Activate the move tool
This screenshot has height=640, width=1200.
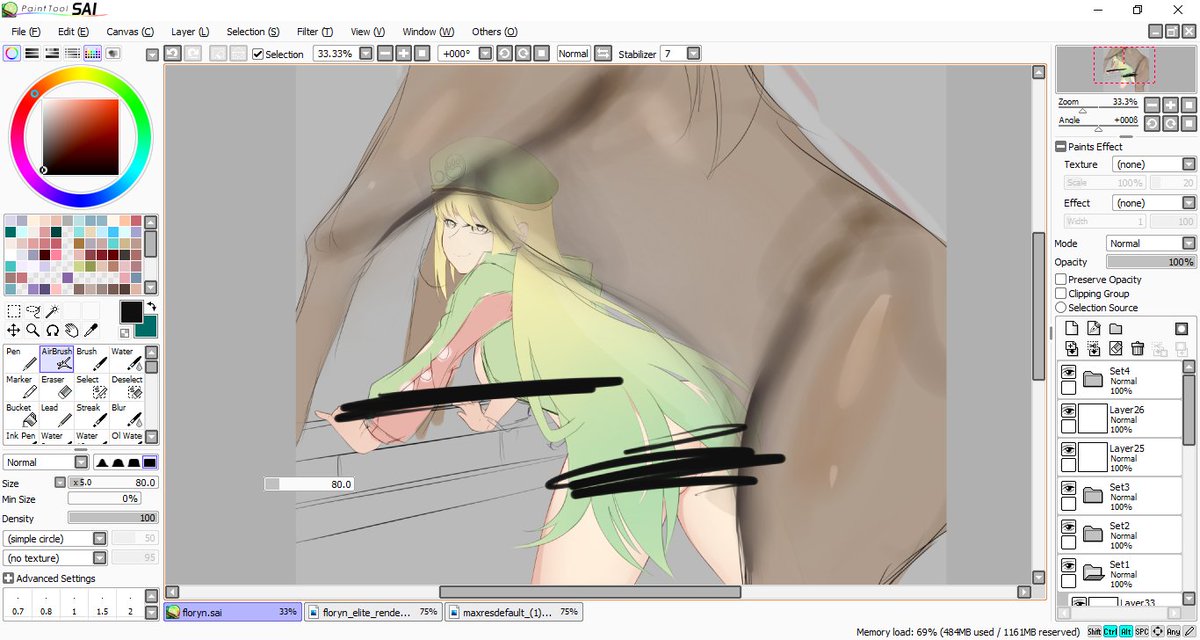click(14, 329)
